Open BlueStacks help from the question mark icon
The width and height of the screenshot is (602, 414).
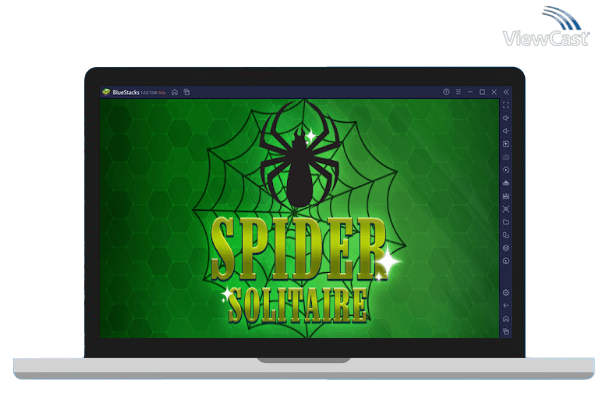pos(446,92)
